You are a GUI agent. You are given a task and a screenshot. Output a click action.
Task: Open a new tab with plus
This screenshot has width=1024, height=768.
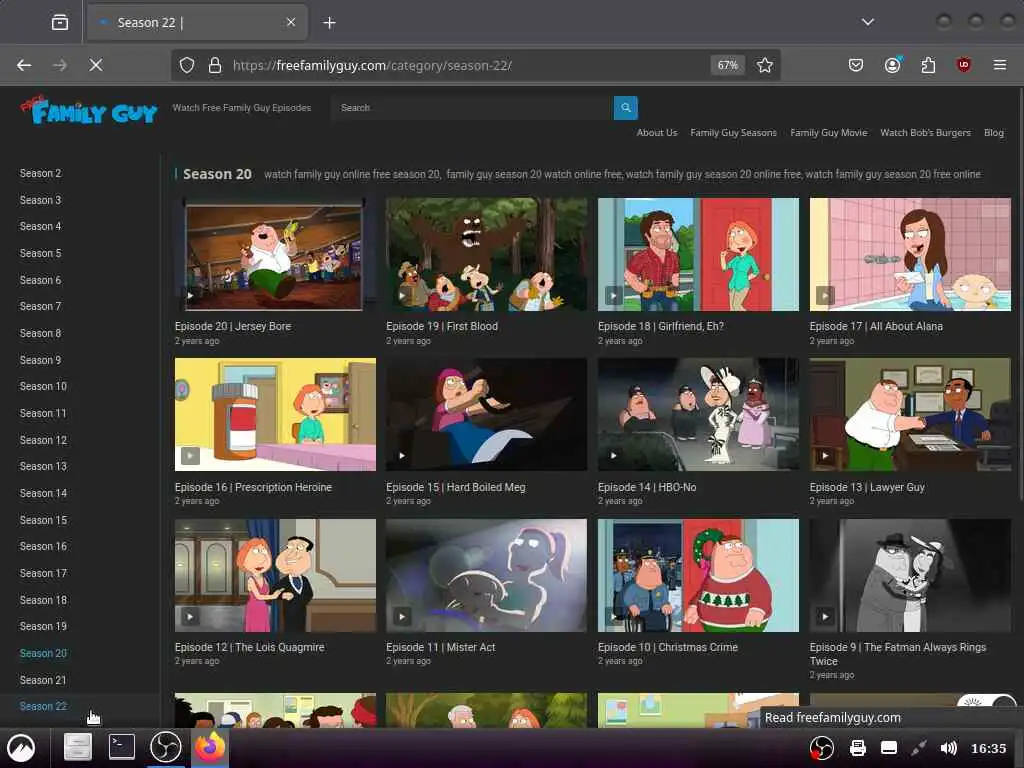tap(329, 23)
